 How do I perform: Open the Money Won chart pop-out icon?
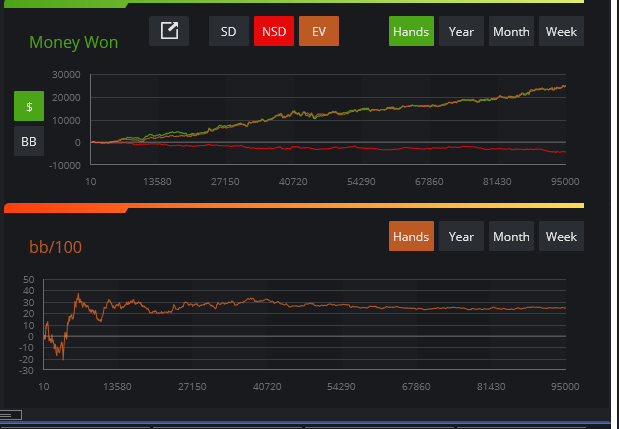(x=169, y=31)
